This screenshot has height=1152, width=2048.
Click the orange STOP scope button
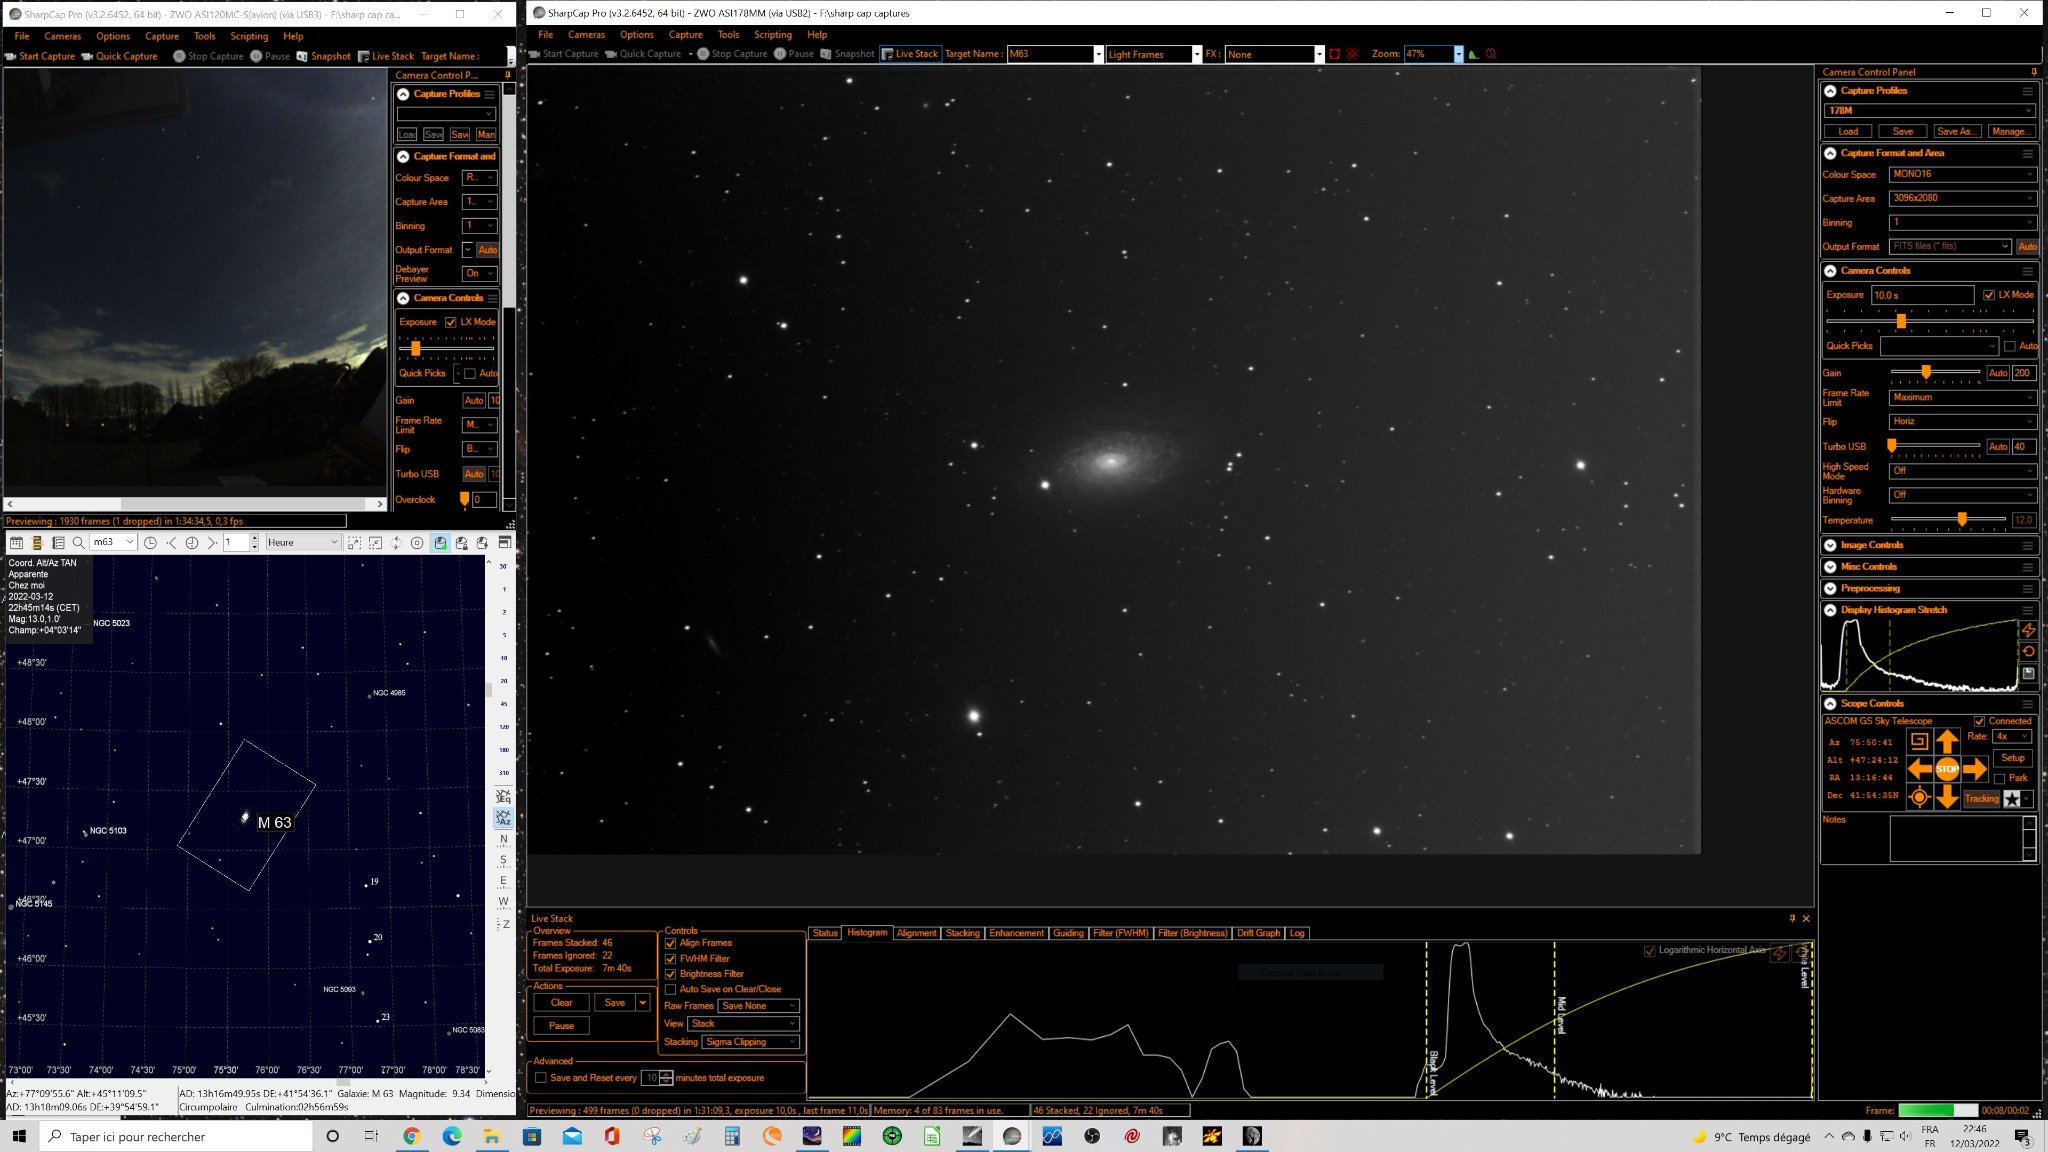coord(1946,769)
